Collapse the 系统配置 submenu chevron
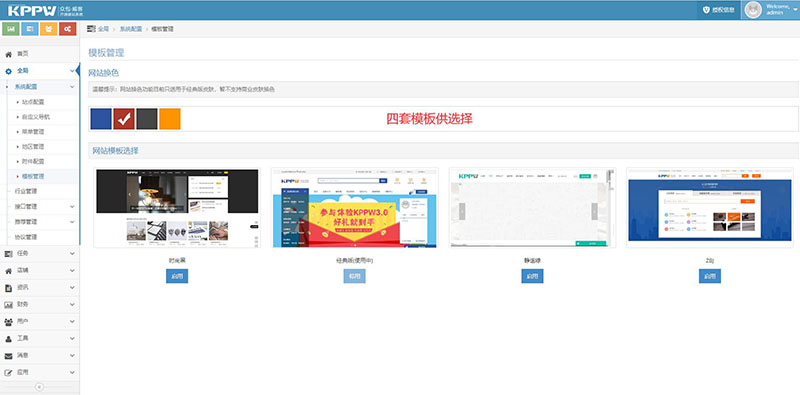The image size is (800, 395). click(x=72, y=87)
